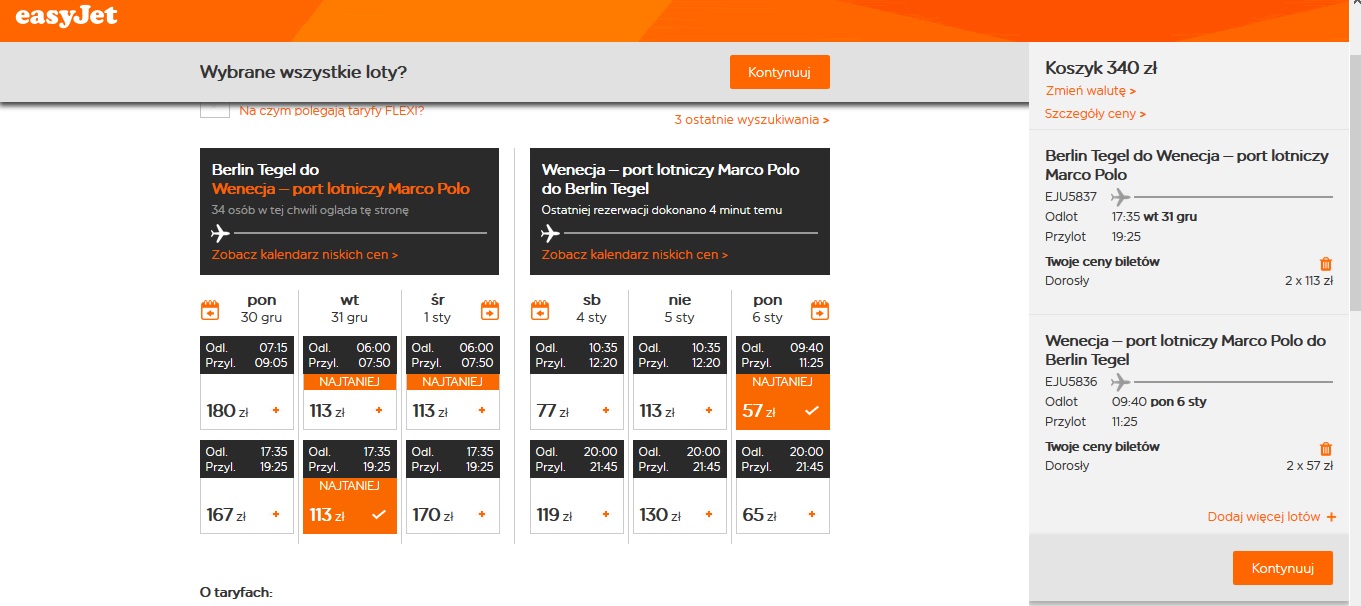
Task: Show previous outbound dates calendar icon
Action: (x=210, y=309)
